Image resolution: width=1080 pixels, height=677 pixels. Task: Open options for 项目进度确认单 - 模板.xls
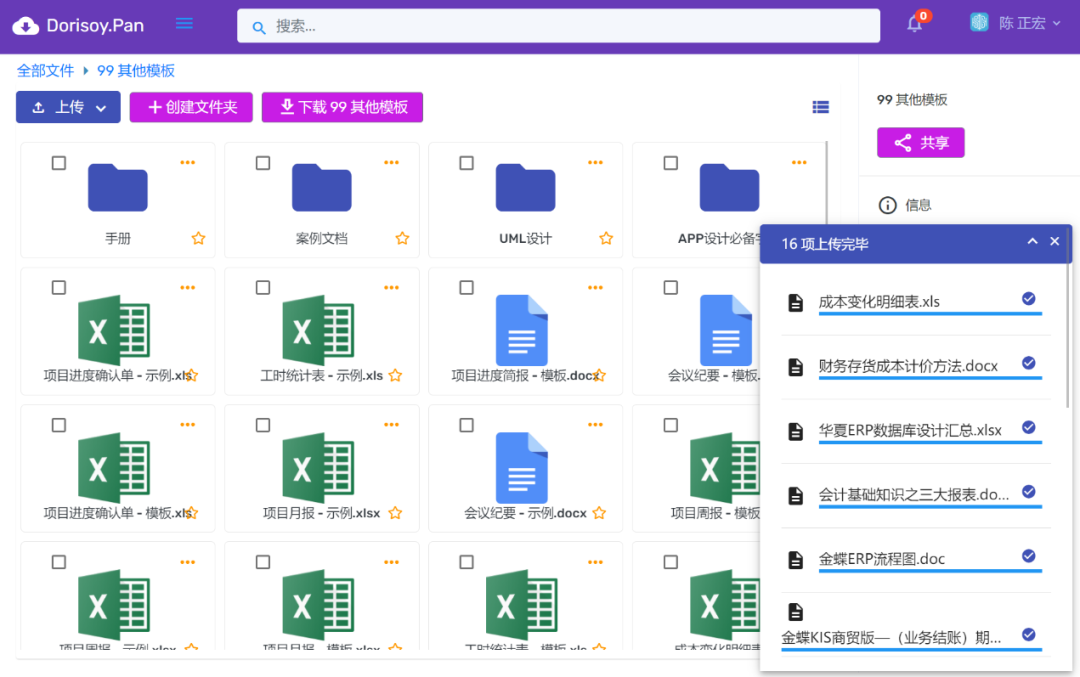click(x=187, y=424)
